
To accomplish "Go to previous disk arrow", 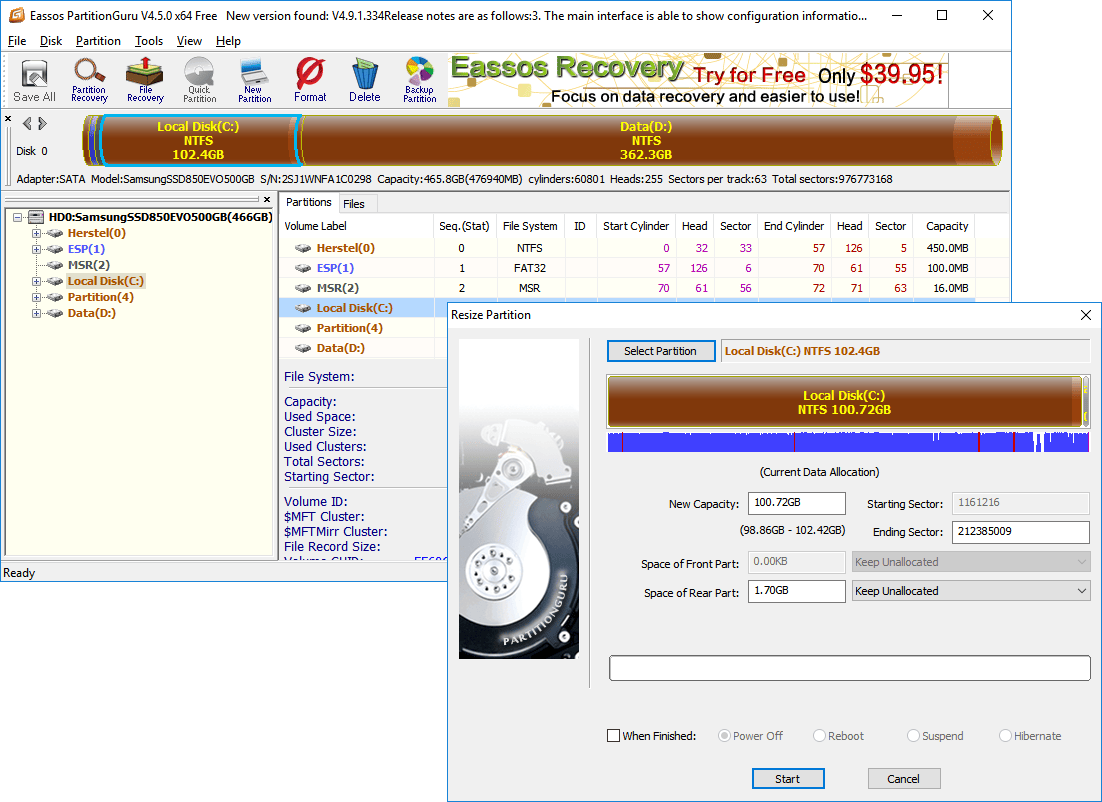I will pos(27,124).
